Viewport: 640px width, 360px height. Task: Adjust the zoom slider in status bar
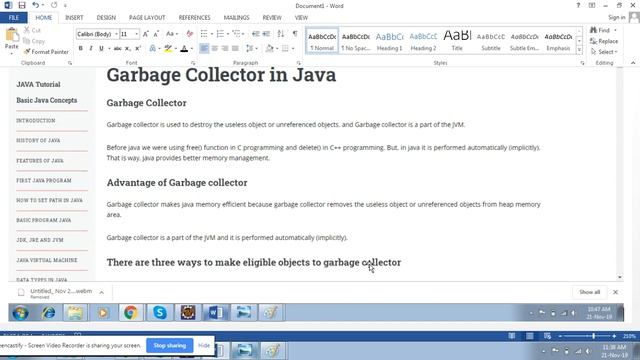click(593, 336)
